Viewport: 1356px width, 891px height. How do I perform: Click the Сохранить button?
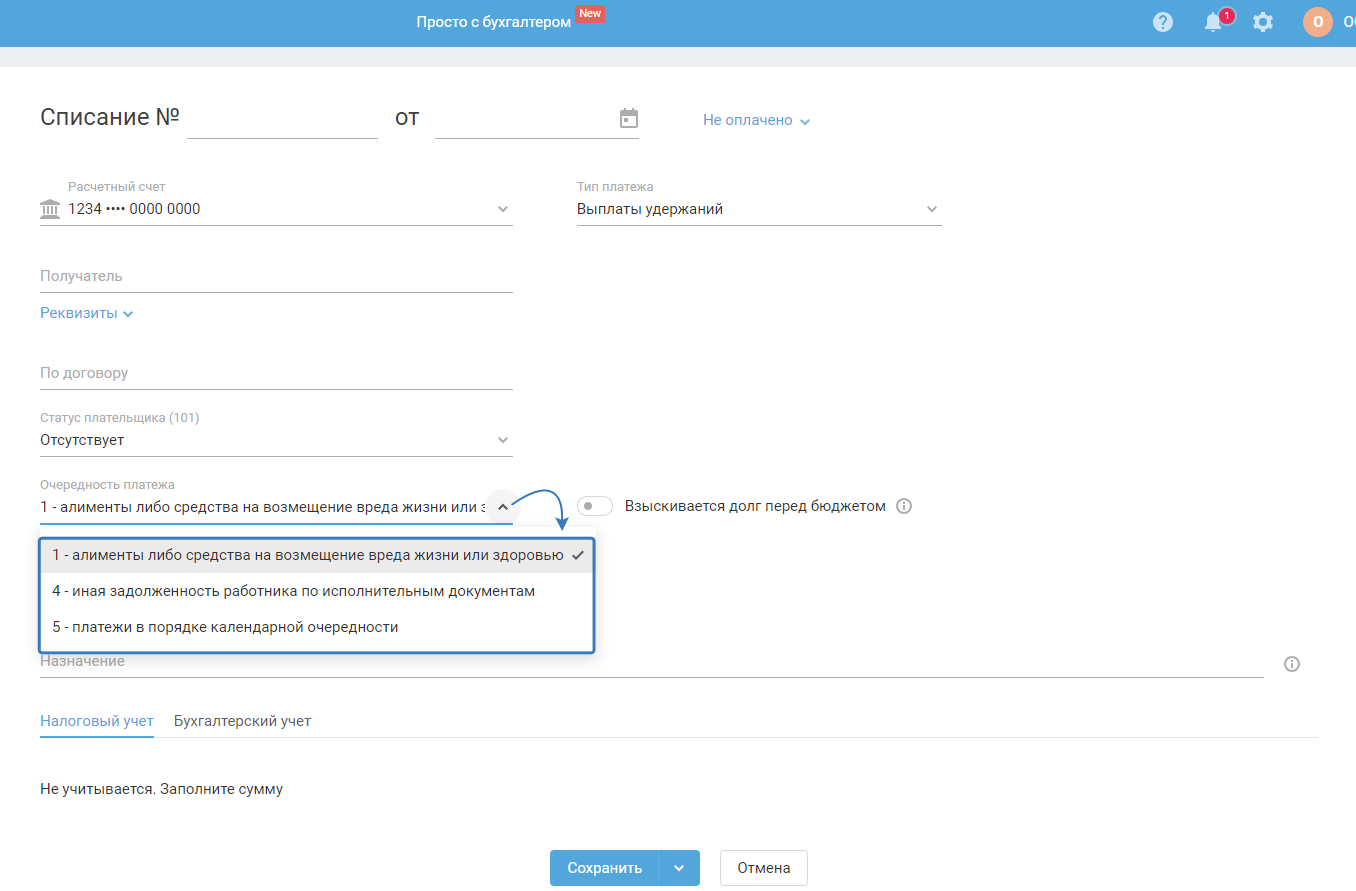tap(604, 868)
